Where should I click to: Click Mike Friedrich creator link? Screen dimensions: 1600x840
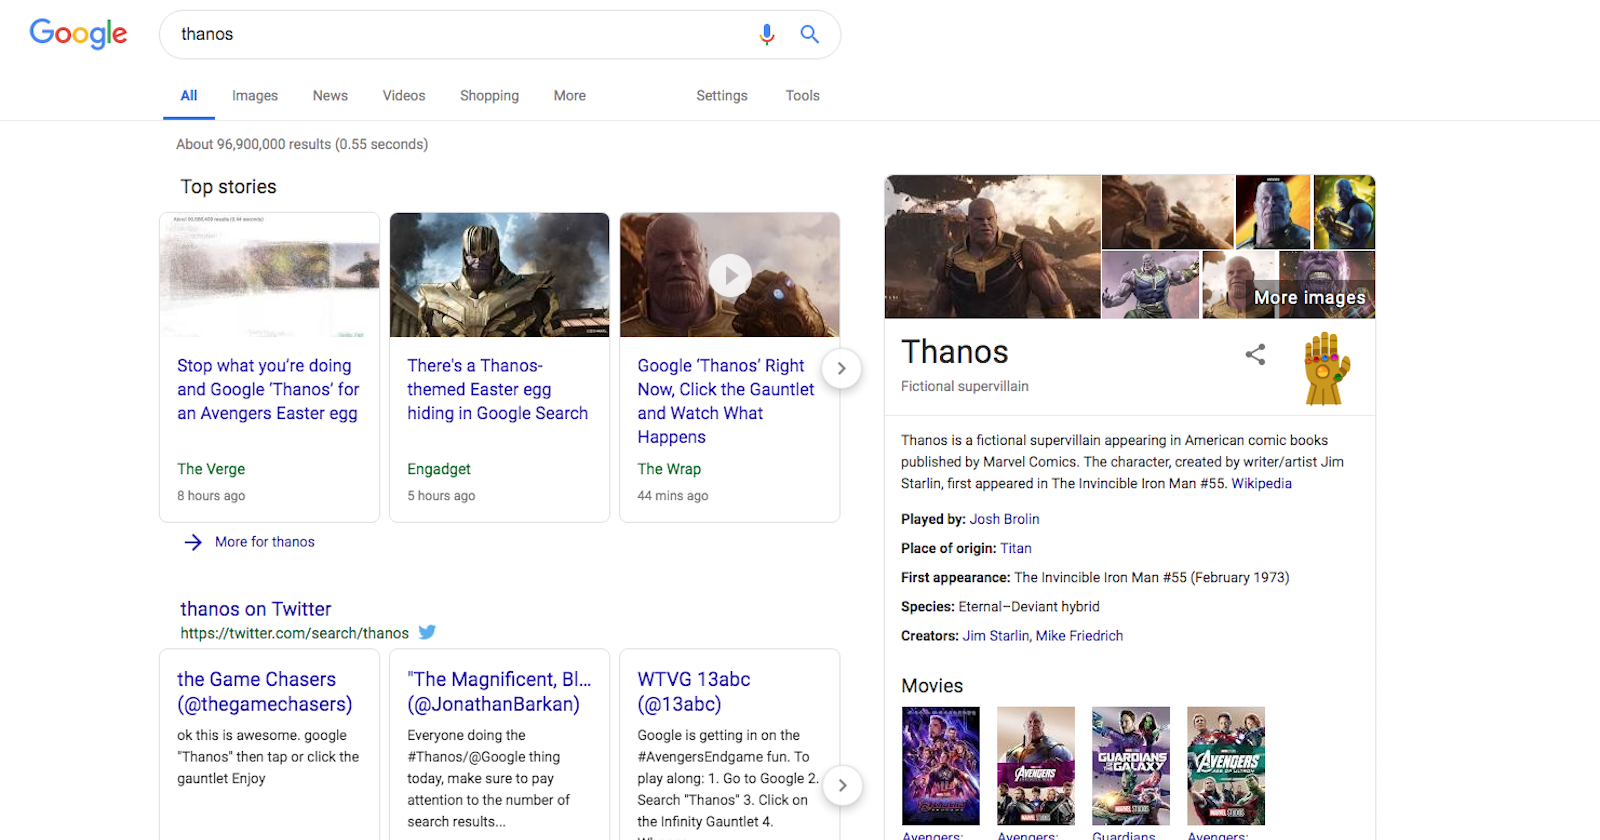1079,636
